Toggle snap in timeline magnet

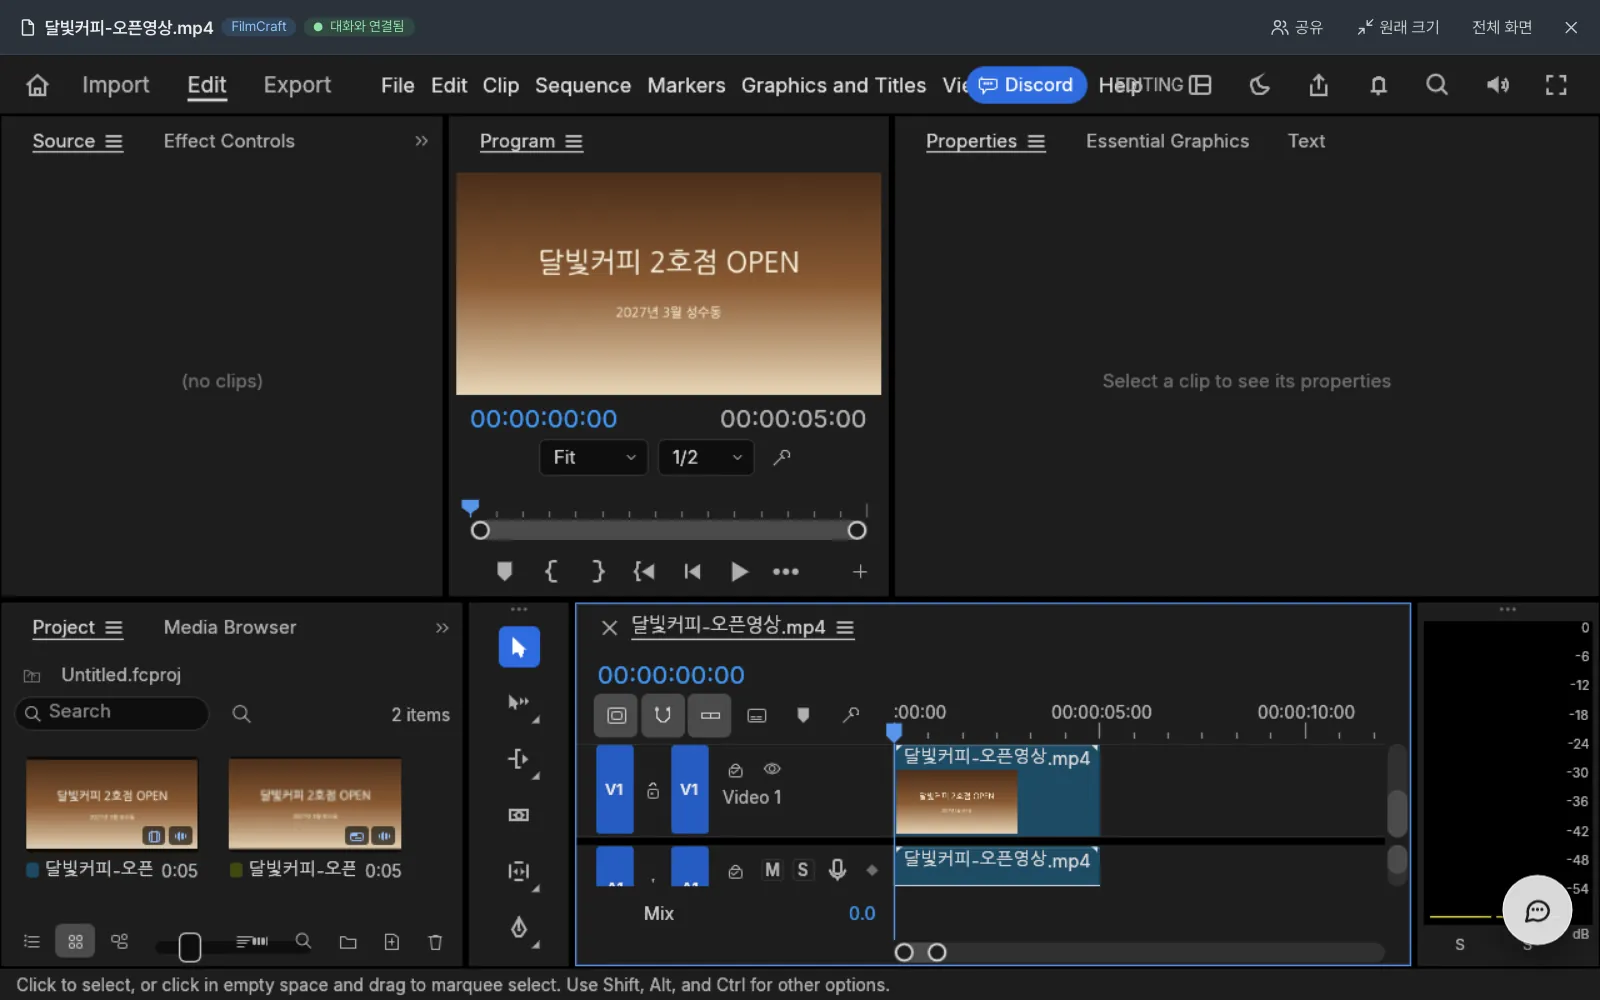pyautogui.click(x=662, y=715)
